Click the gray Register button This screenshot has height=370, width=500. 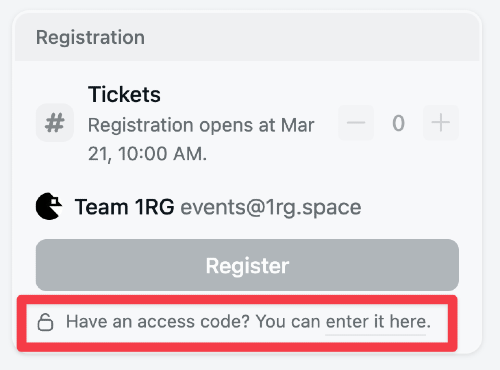[x=247, y=265]
